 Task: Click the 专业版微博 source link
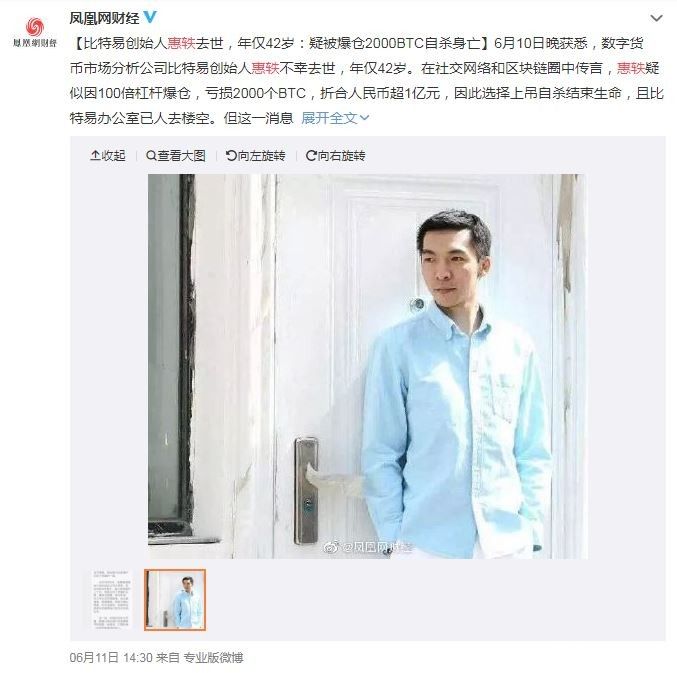(213, 657)
